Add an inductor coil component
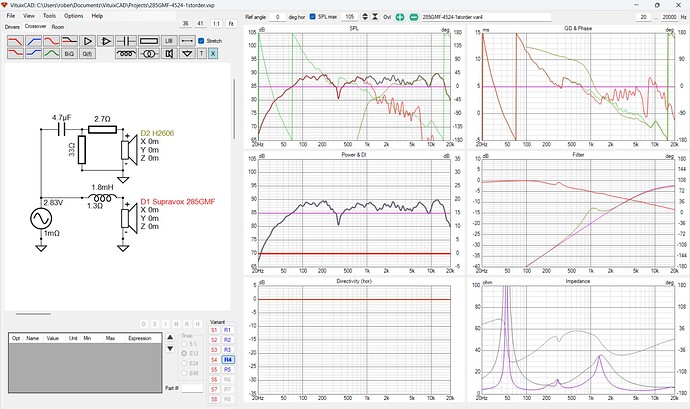Screen dimensions: 690x409 click(126, 54)
